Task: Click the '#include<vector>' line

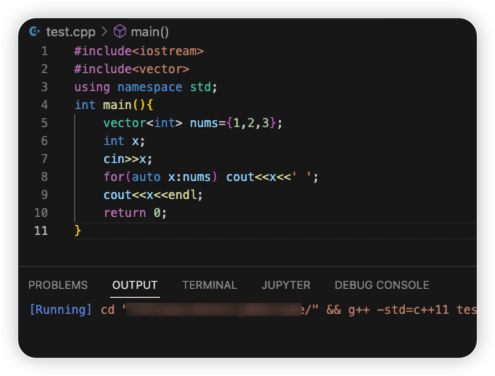Action: pos(132,69)
